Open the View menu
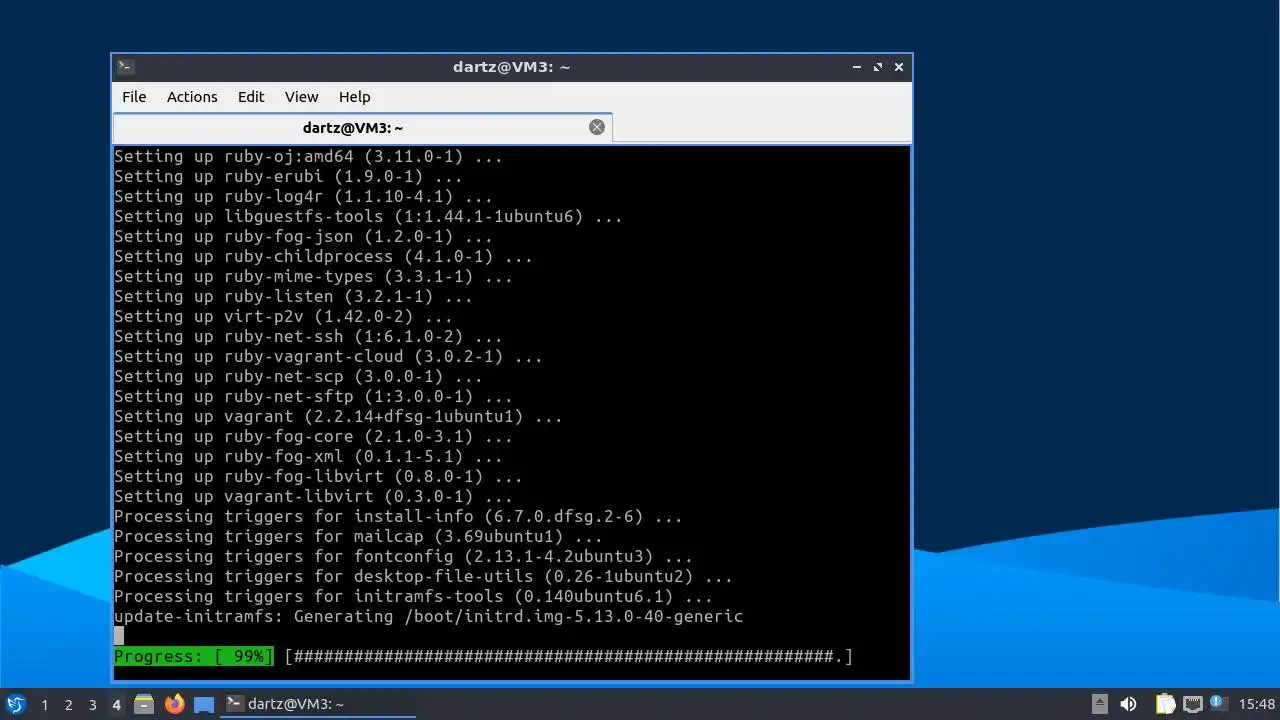 click(301, 97)
